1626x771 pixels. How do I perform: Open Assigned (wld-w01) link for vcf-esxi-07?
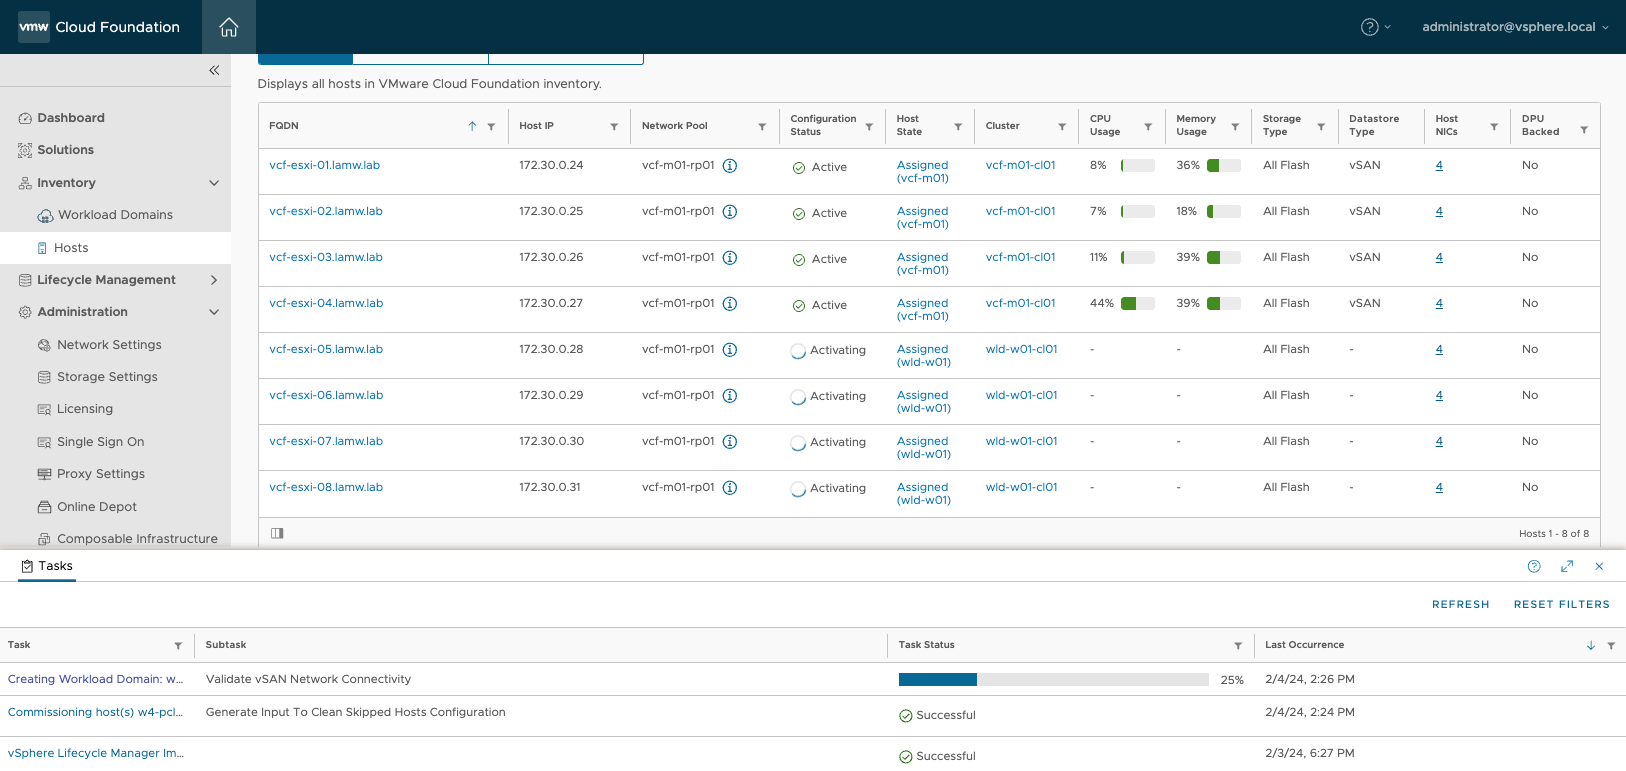click(923, 448)
